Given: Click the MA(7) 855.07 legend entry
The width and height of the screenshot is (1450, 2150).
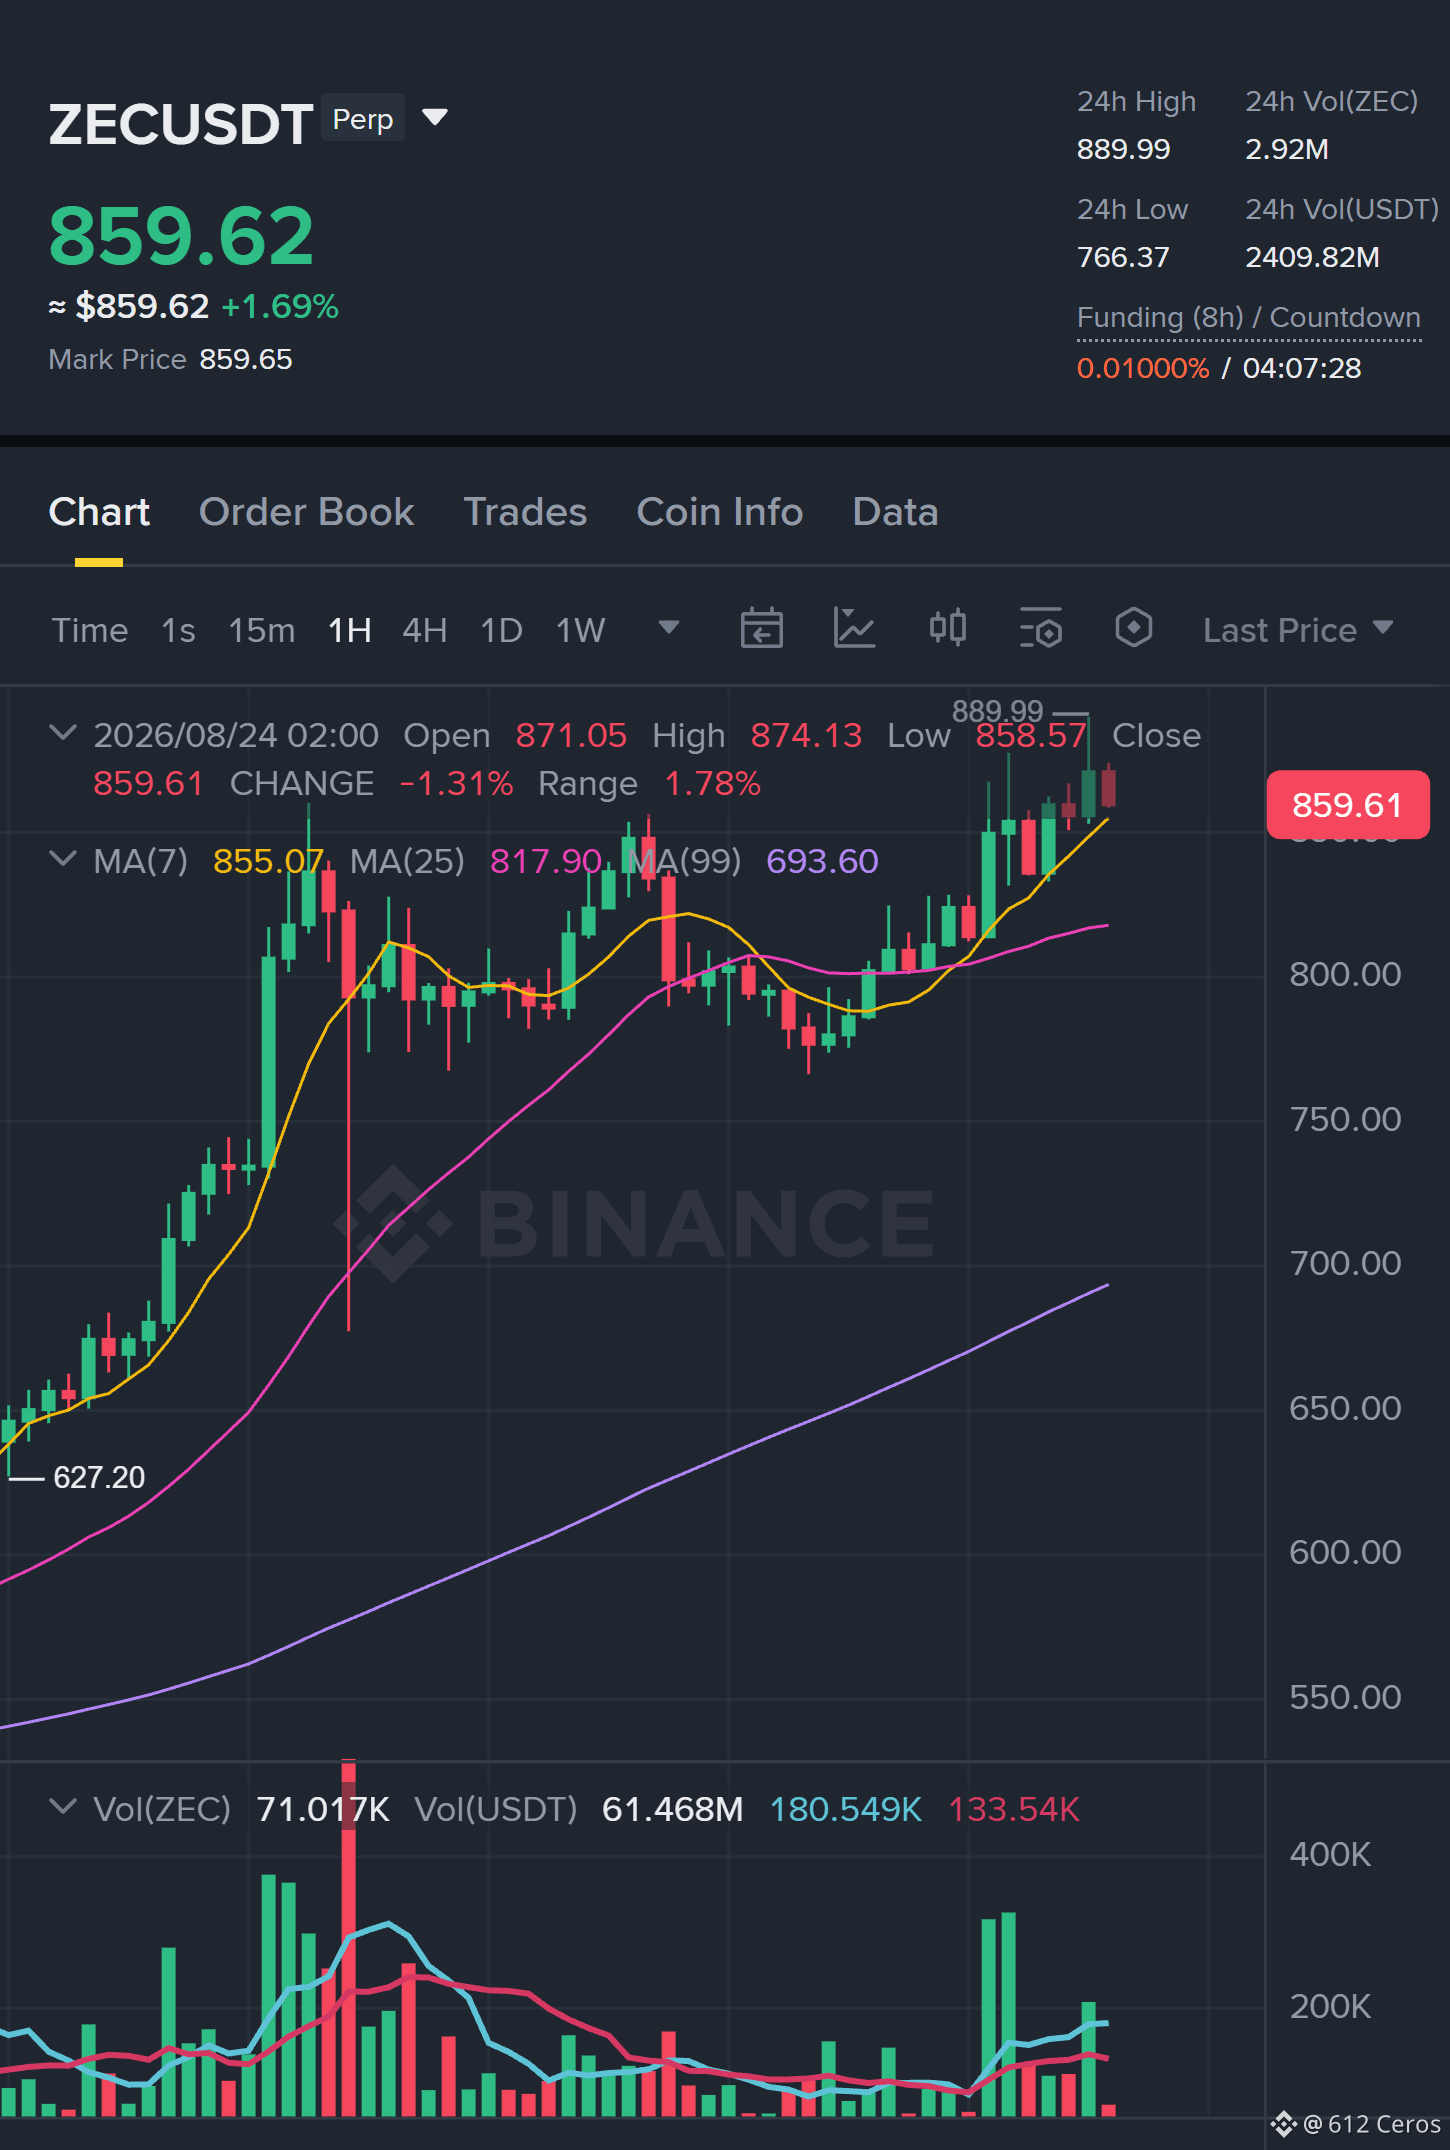Looking at the screenshot, I should (x=208, y=861).
